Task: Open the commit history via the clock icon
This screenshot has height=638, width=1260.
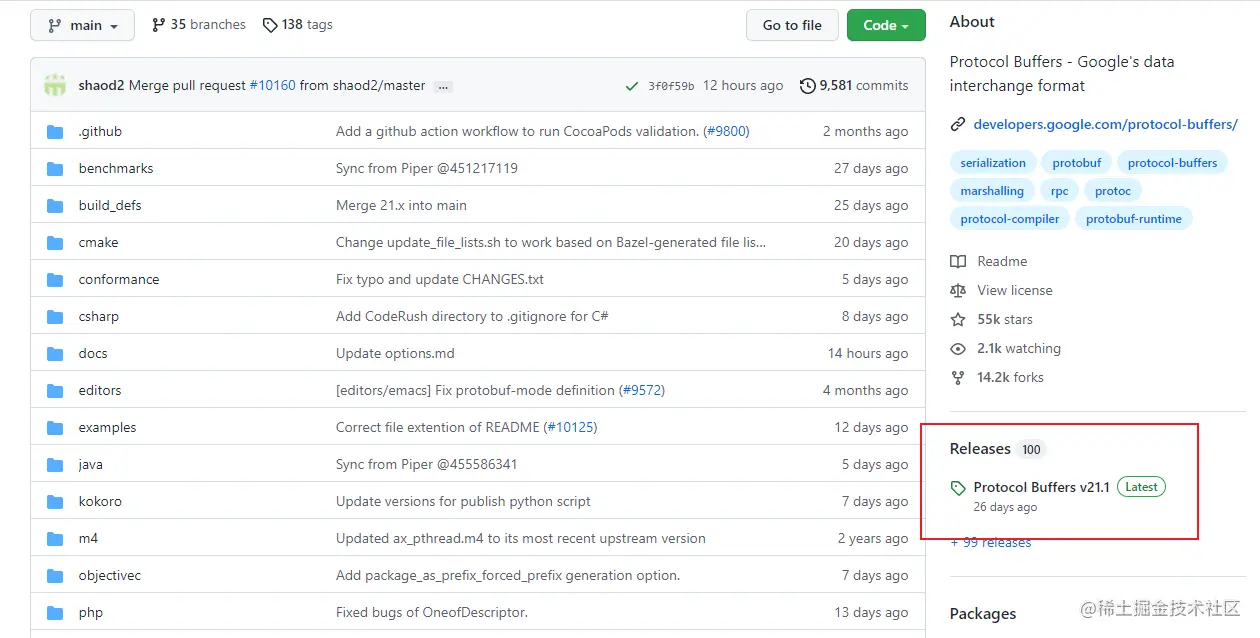Action: pyautogui.click(x=807, y=85)
